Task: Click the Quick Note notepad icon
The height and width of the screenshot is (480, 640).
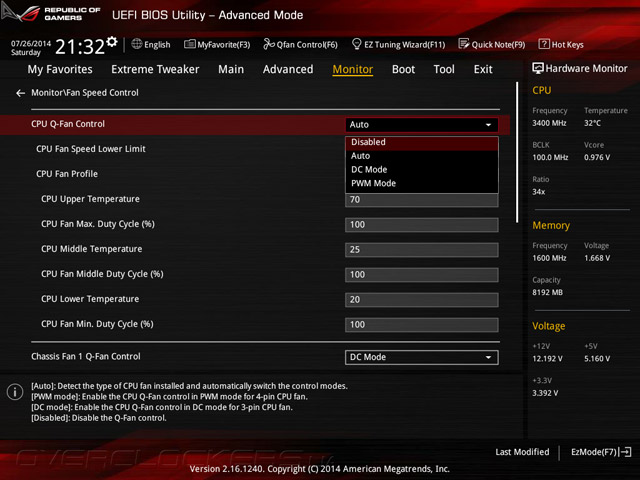Action: pyautogui.click(x=464, y=44)
